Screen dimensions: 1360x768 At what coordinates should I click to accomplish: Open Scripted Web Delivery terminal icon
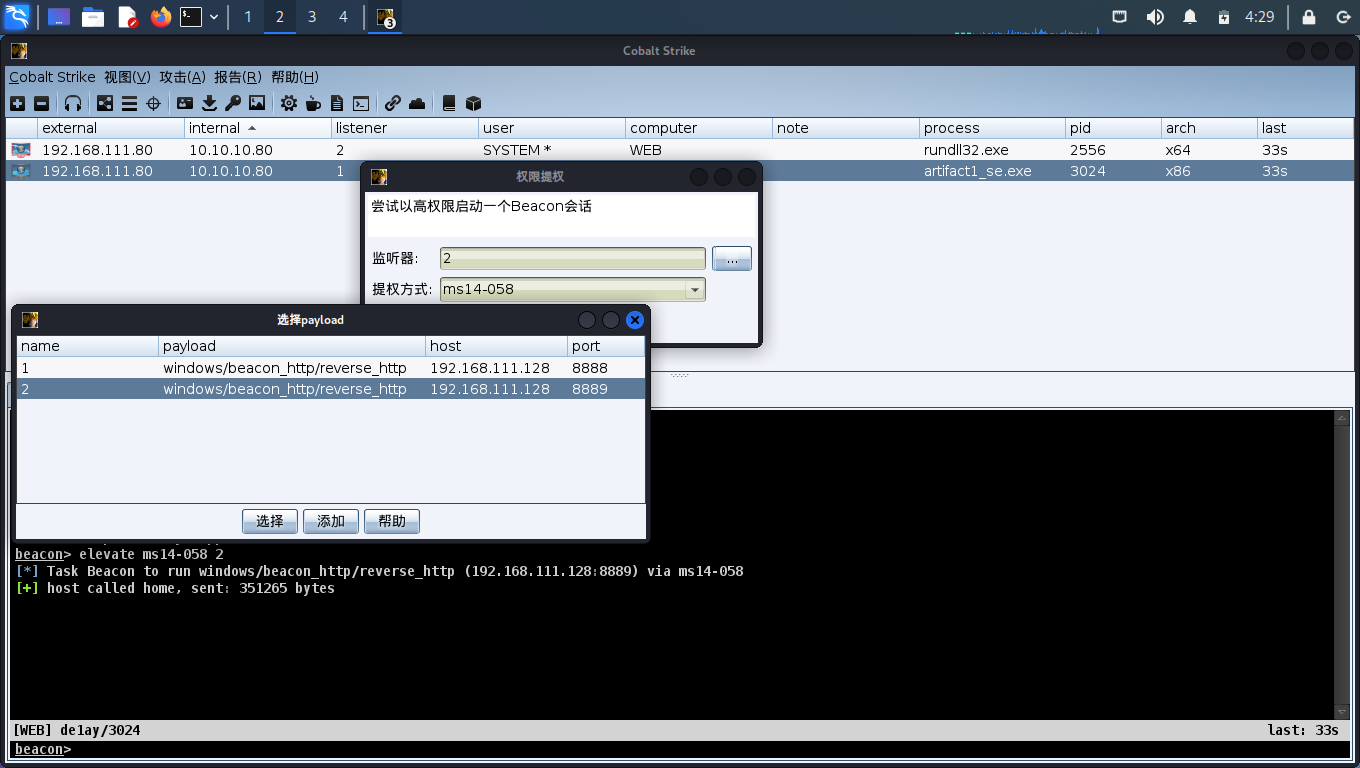[x=361, y=103]
